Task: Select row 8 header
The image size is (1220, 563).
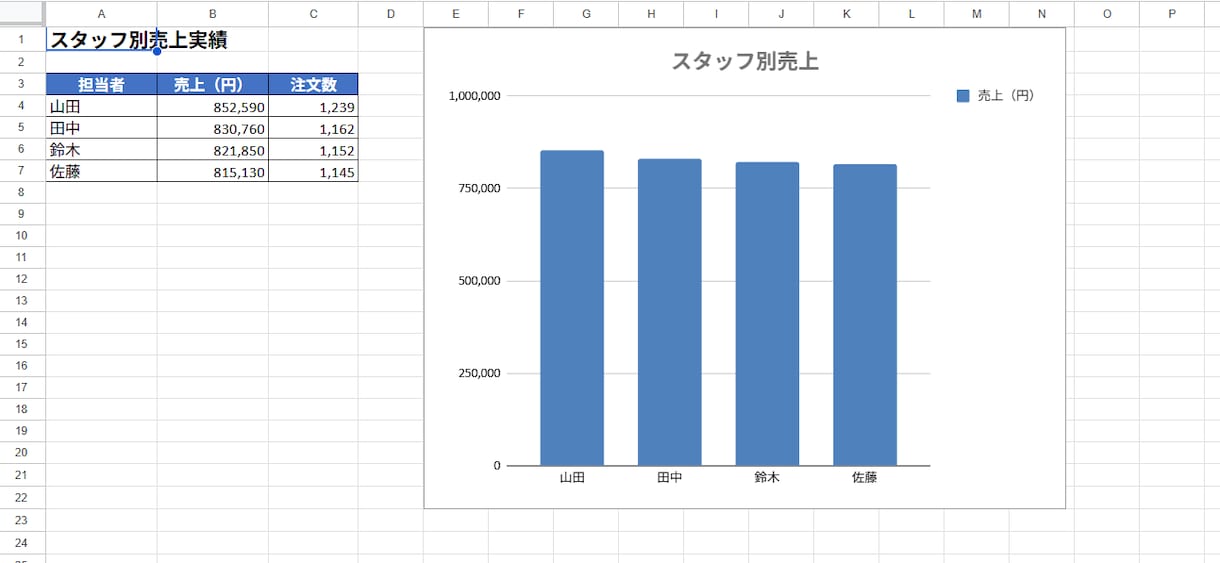Action: [22, 192]
